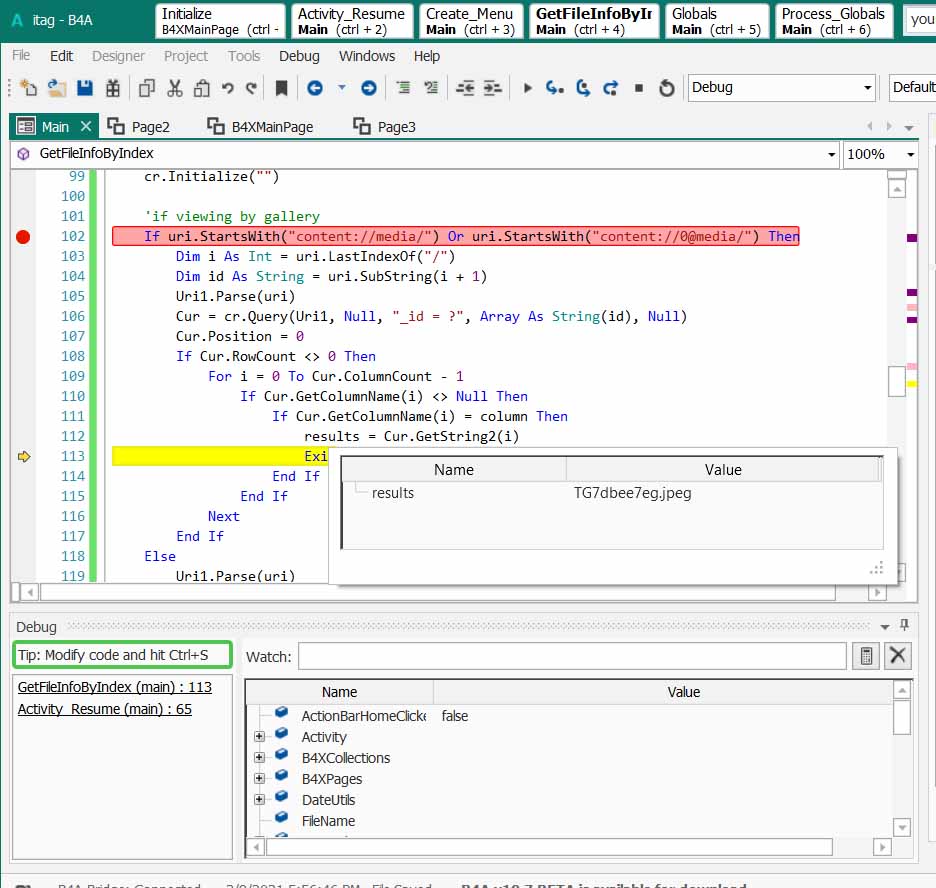Expand the B4XPages tree node
Screen dimensions: 936x888
pyautogui.click(x=259, y=779)
